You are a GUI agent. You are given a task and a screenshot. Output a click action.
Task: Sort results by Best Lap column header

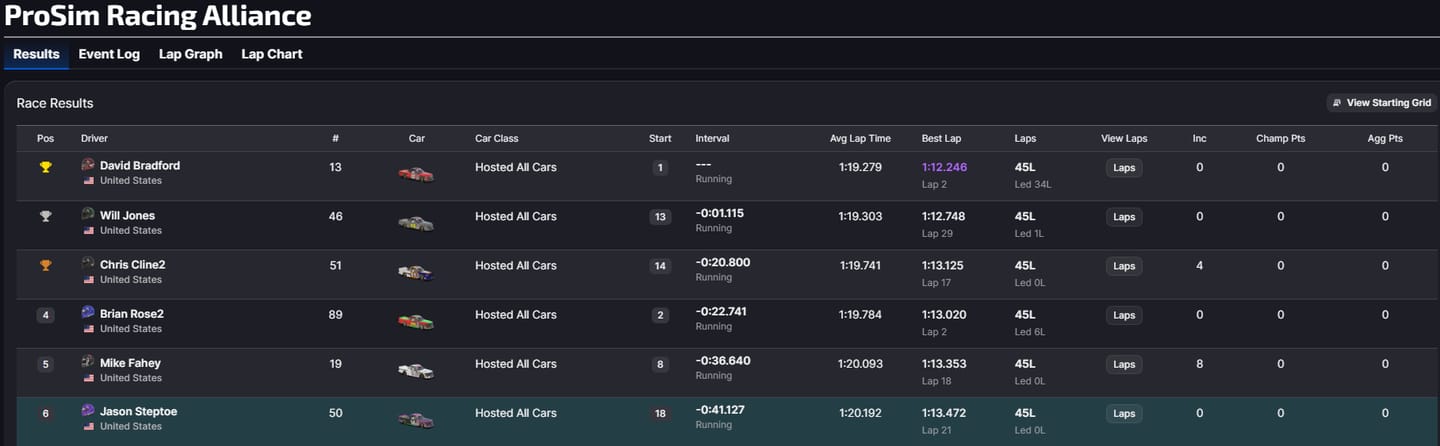[x=941, y=138]
